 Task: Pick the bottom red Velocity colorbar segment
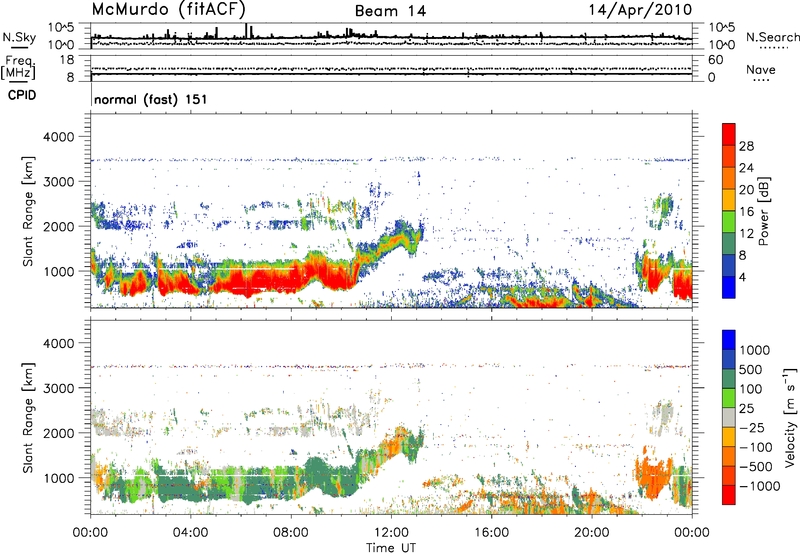click(x=729, y=495)
